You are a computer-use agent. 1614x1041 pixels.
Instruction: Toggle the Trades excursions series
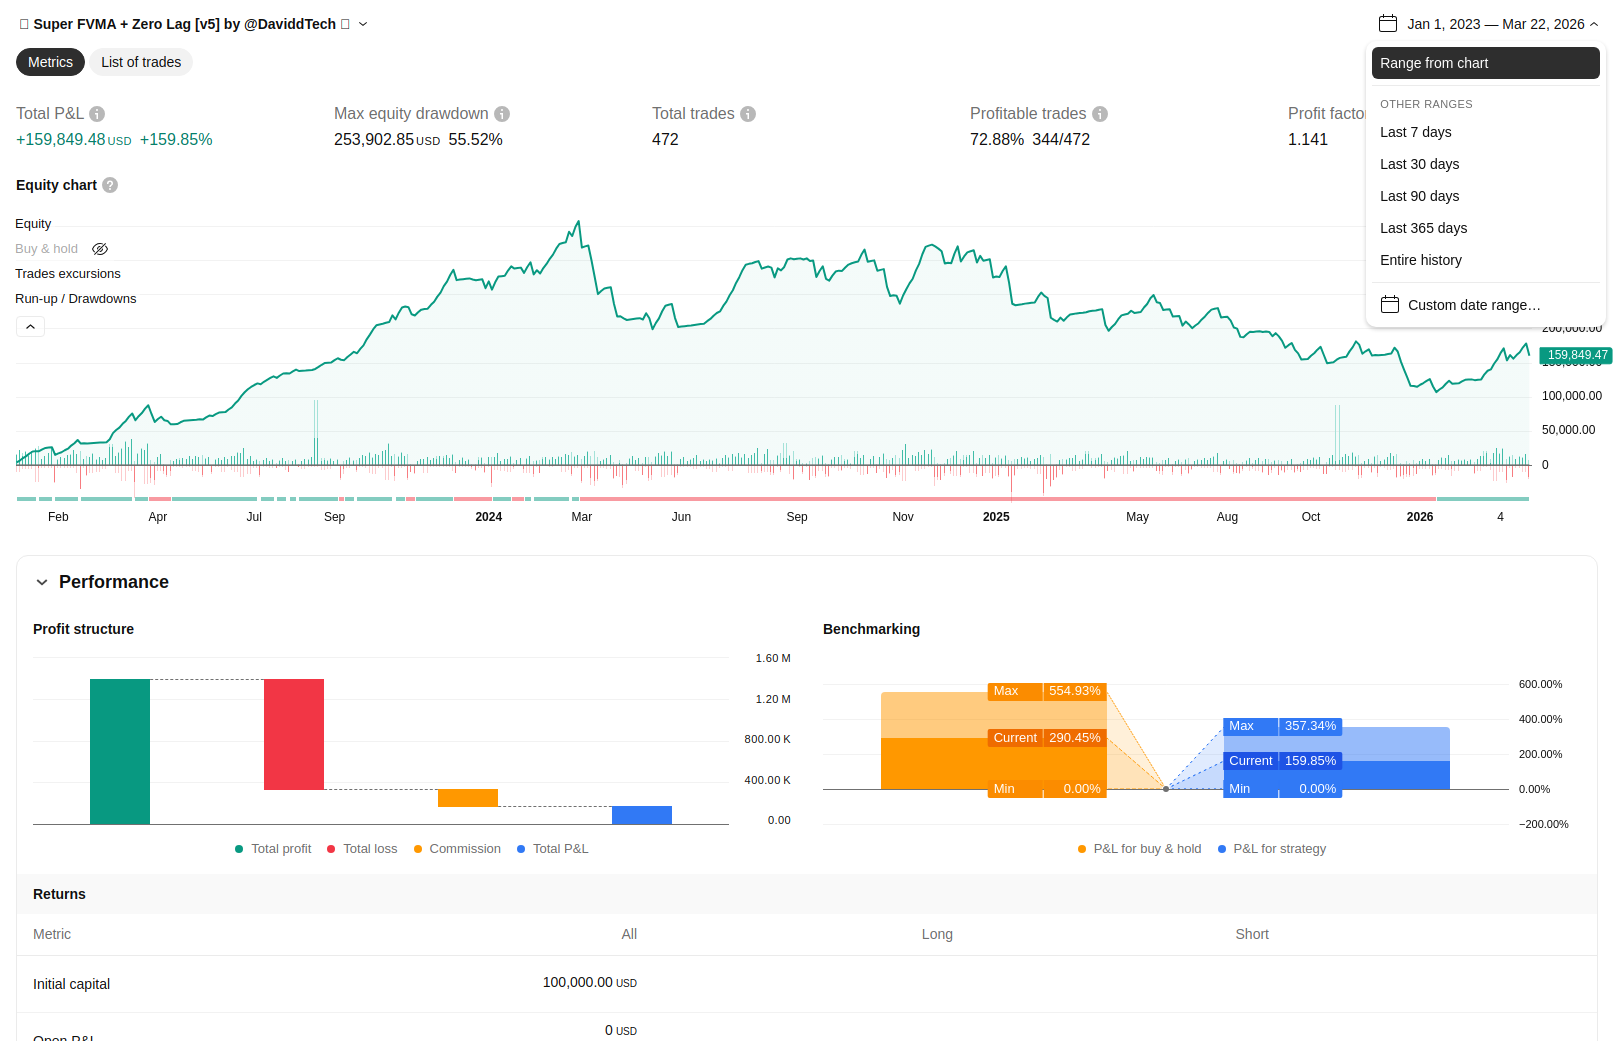click(x=67, y=274)
